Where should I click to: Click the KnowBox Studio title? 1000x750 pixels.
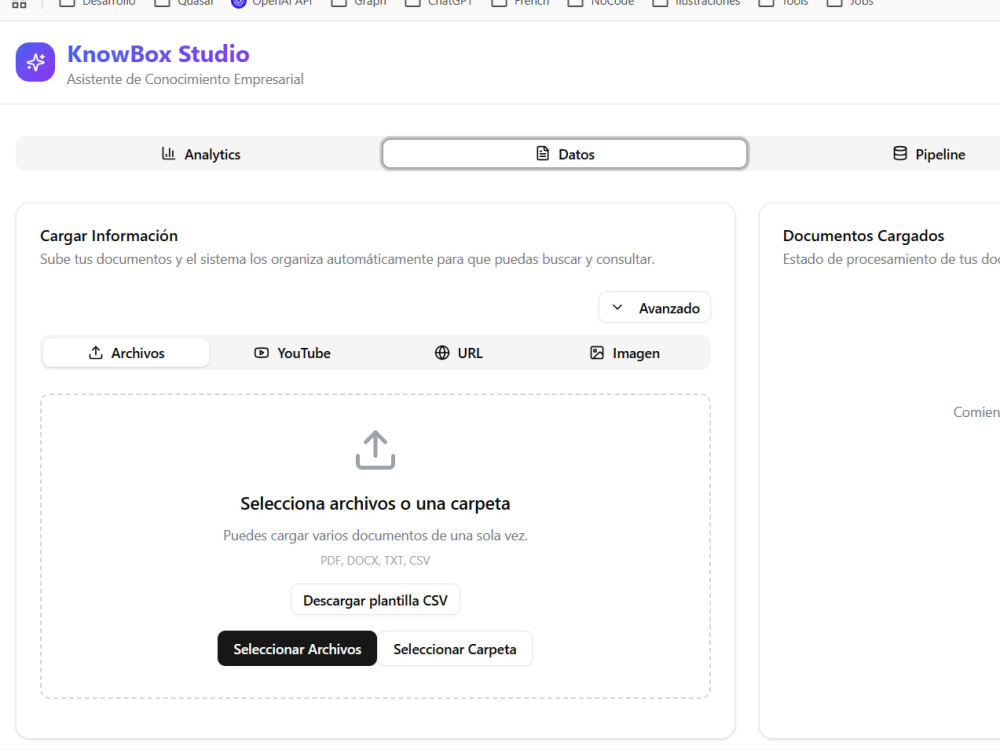pos(158,54)
